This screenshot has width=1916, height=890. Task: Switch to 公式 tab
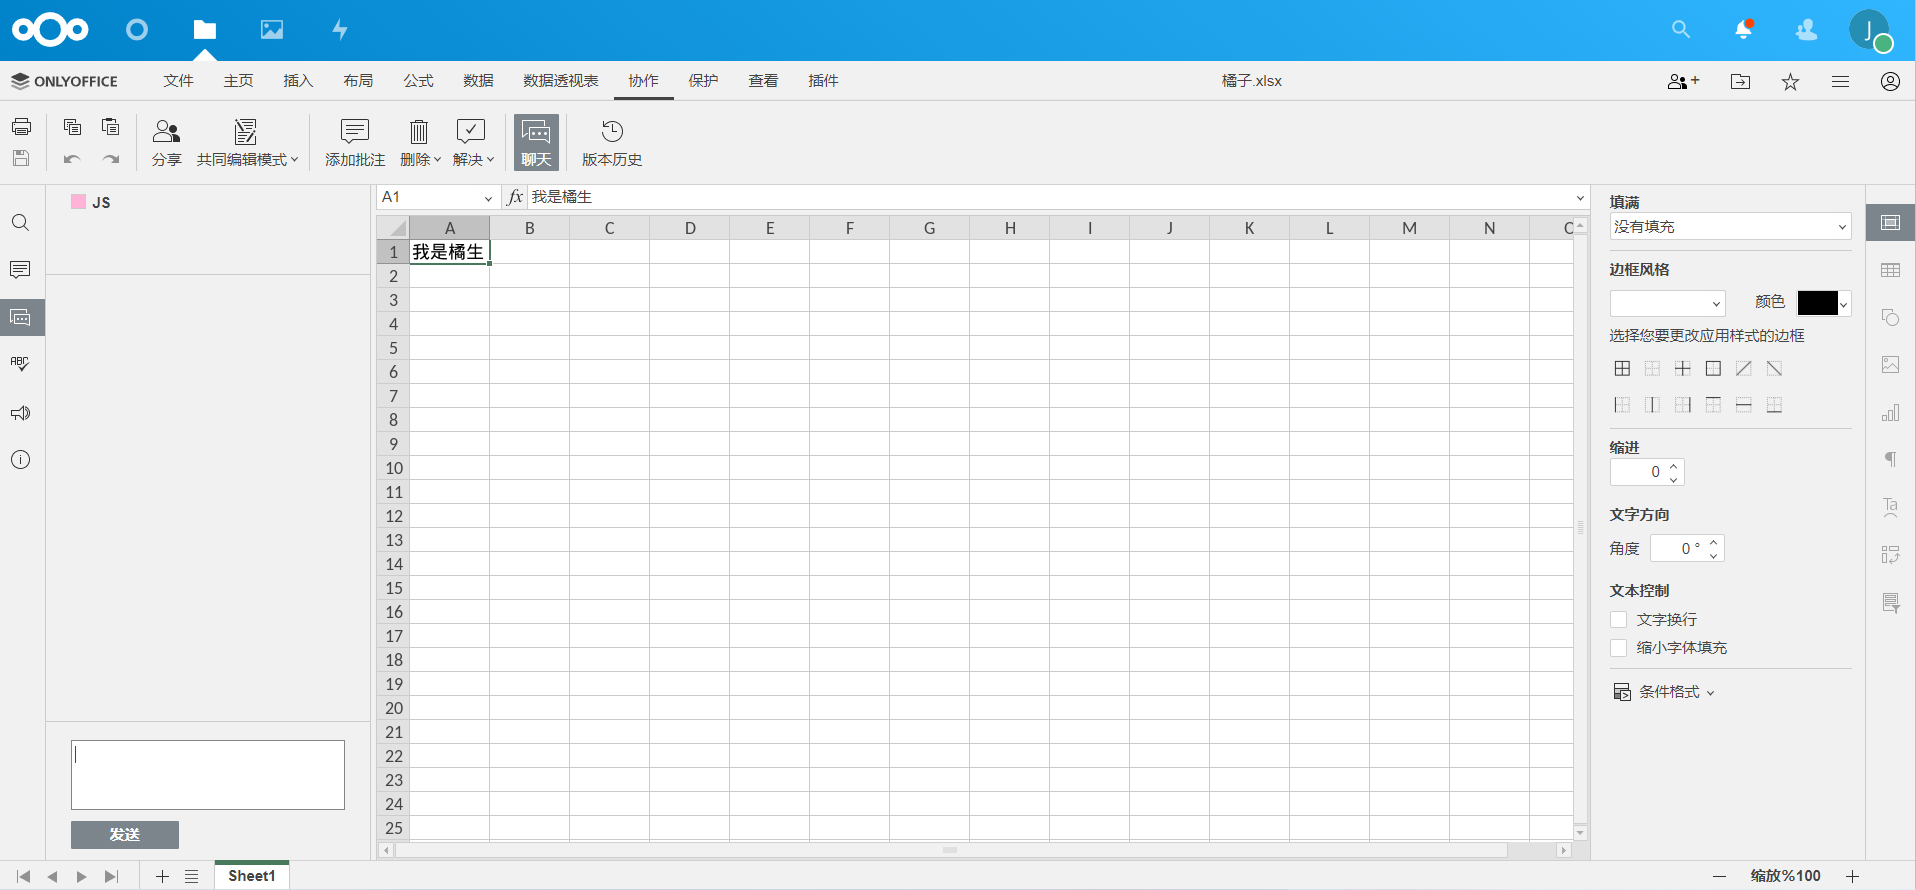point(418,81)
